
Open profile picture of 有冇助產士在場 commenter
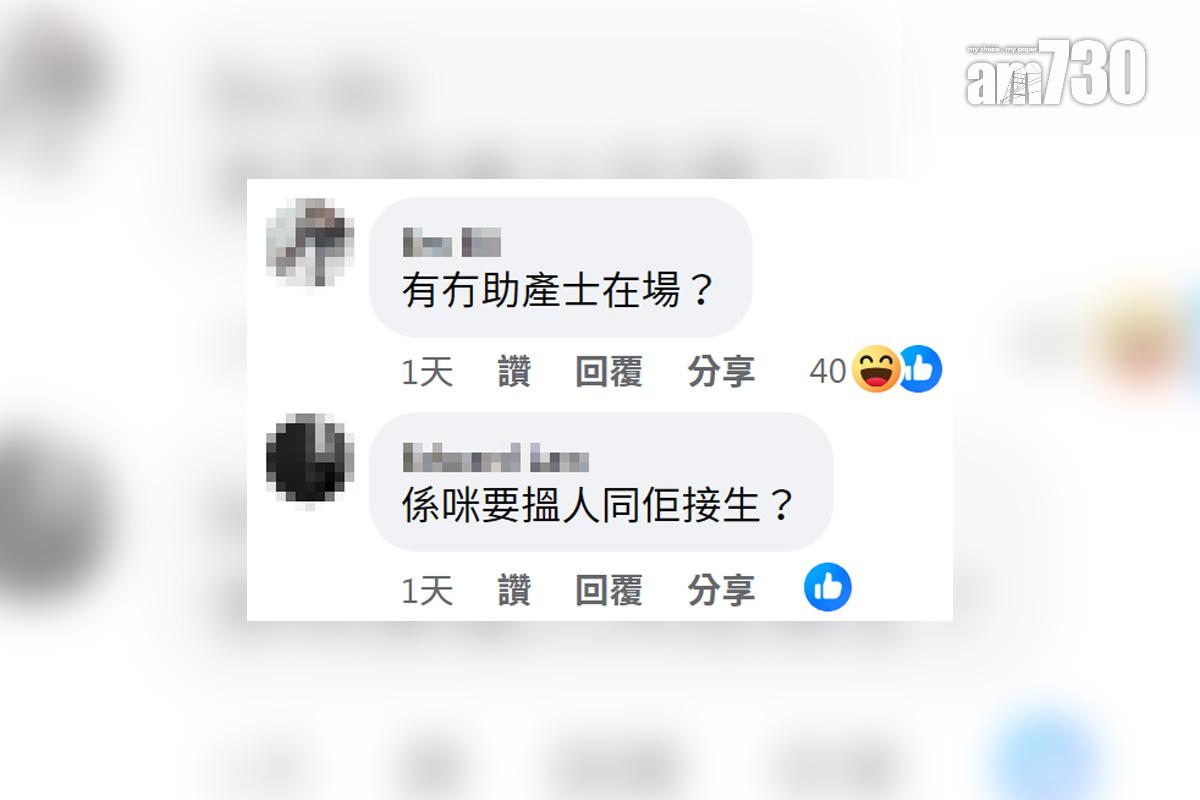click(310, 244)
